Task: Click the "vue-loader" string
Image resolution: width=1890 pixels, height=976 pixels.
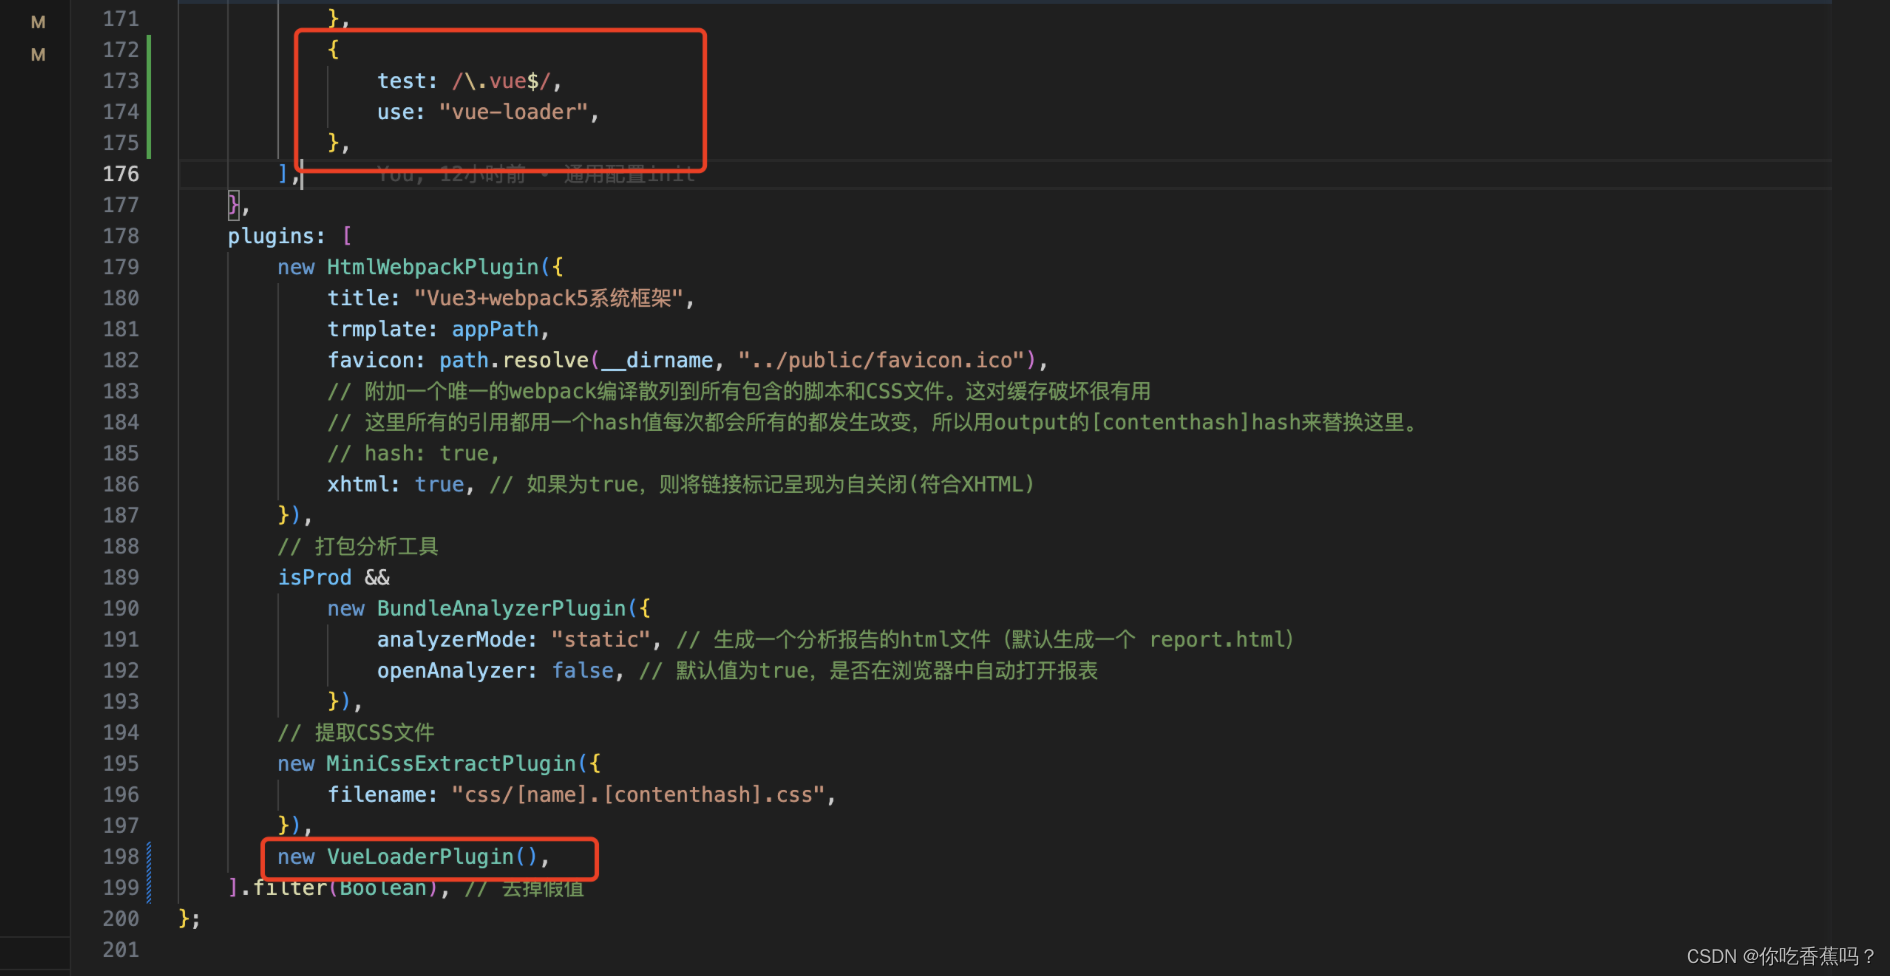Action: [514, 112]
